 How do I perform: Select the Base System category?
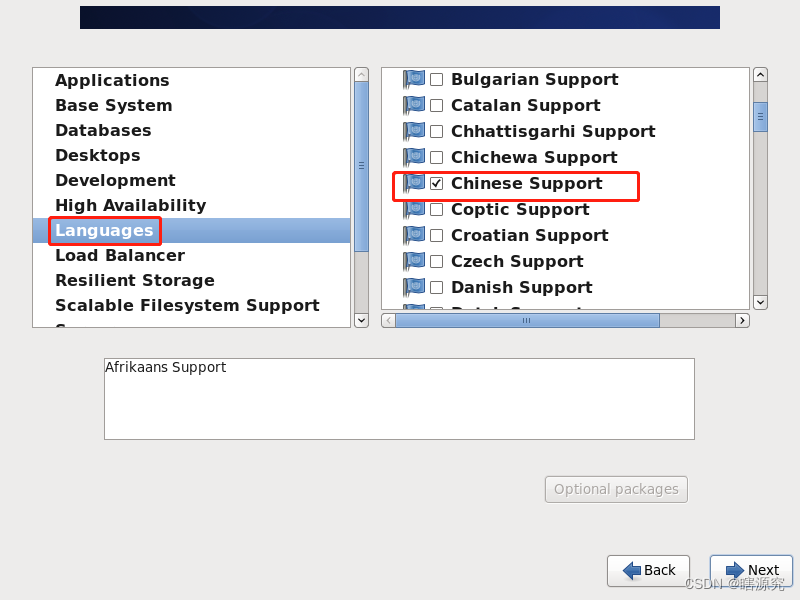point(113,105)
